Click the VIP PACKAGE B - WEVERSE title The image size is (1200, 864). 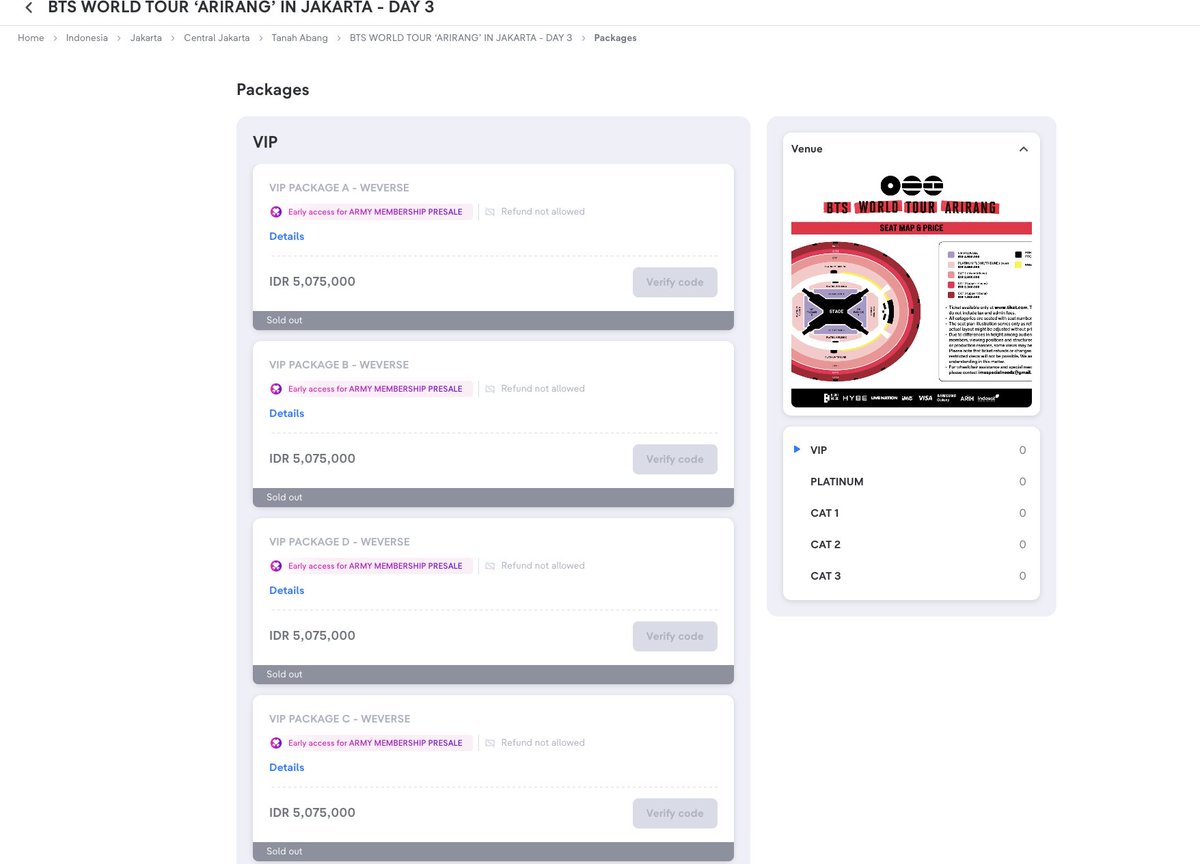[x=339, y=365]
